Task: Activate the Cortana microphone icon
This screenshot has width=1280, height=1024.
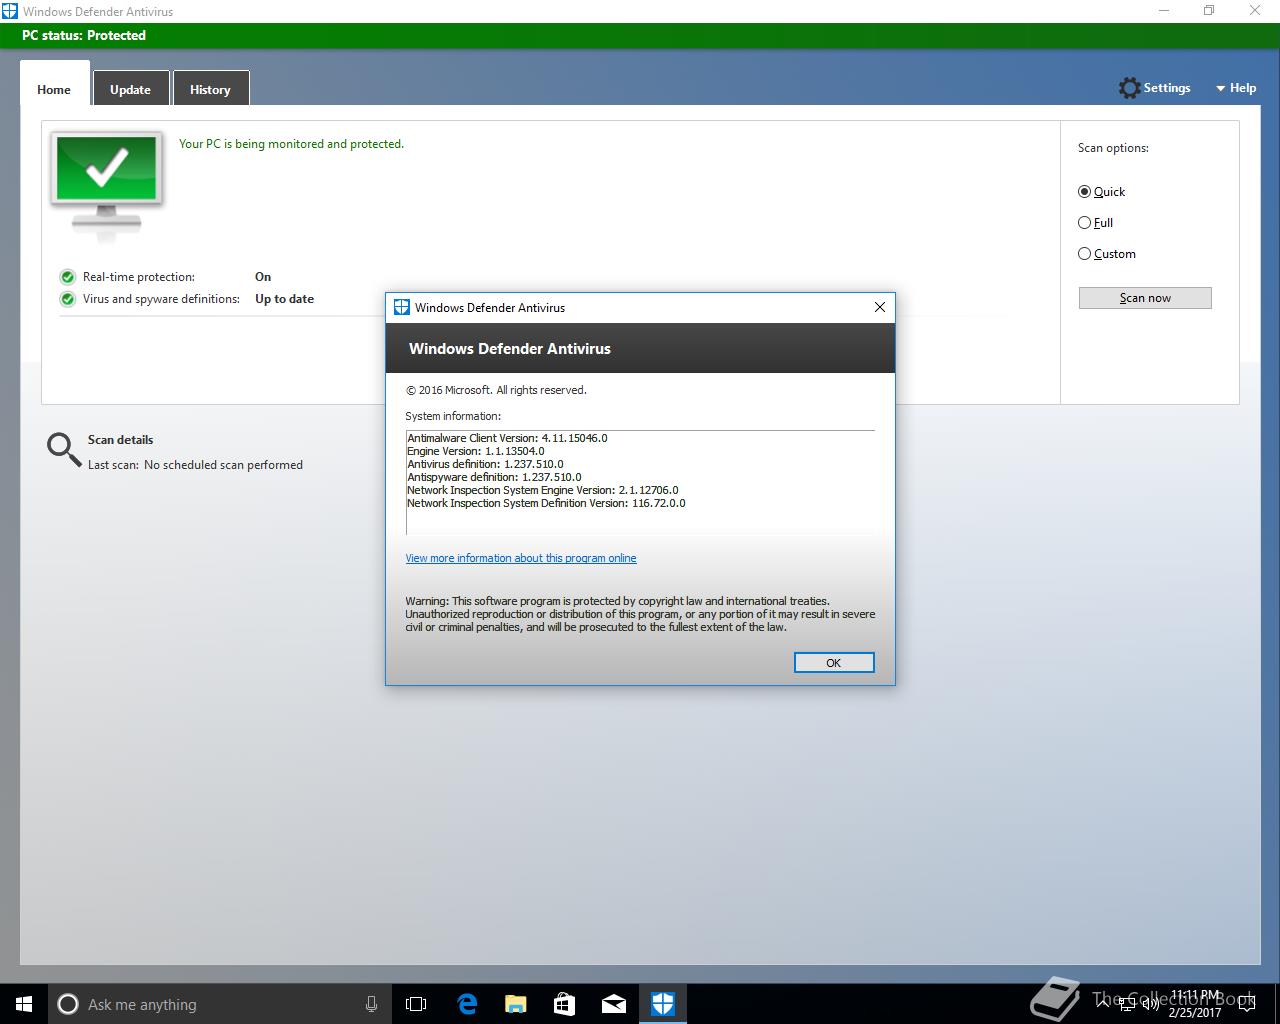Action: pos(371,1004)
